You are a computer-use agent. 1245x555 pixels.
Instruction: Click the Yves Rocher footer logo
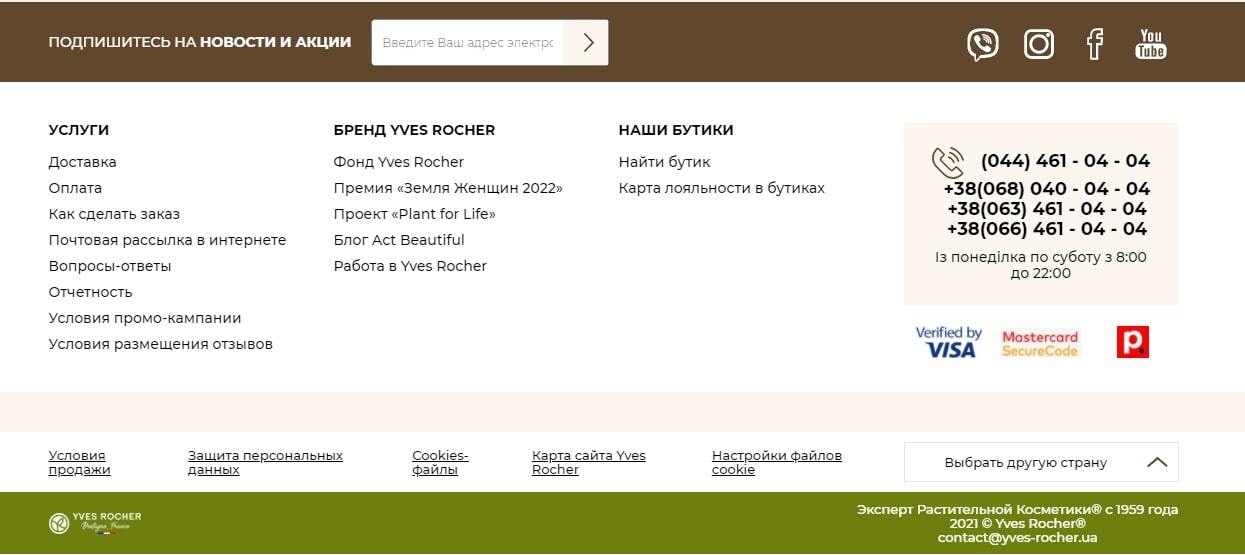tap(95, 523)
